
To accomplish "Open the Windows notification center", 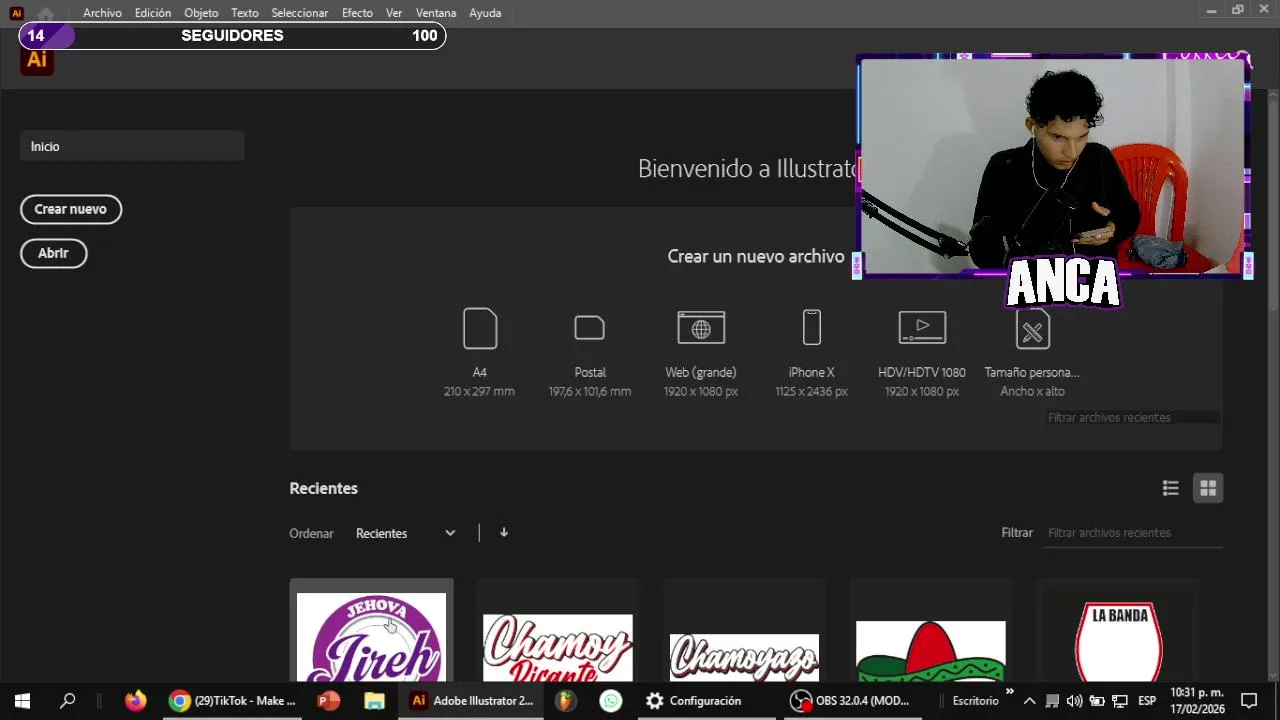I will [1249, 701].
